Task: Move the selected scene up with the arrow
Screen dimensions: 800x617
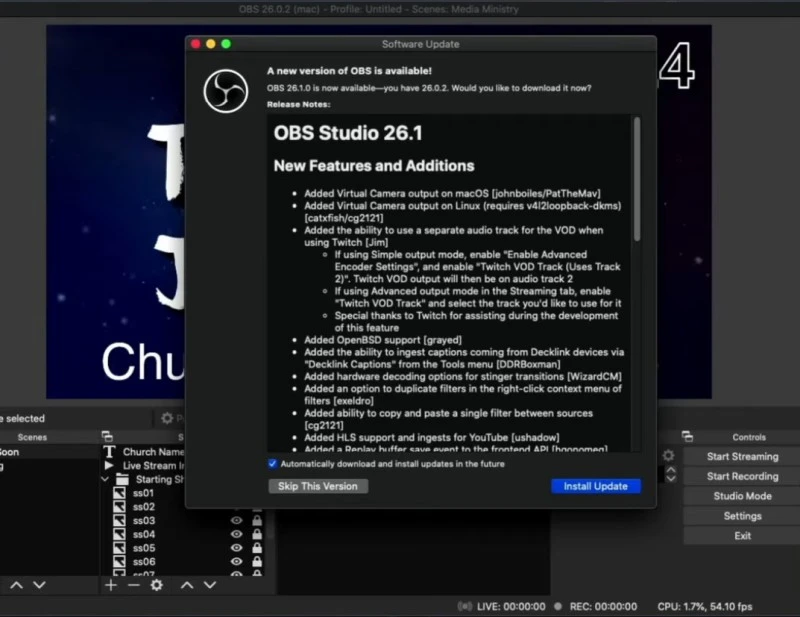Action: (x=17, y=584)
